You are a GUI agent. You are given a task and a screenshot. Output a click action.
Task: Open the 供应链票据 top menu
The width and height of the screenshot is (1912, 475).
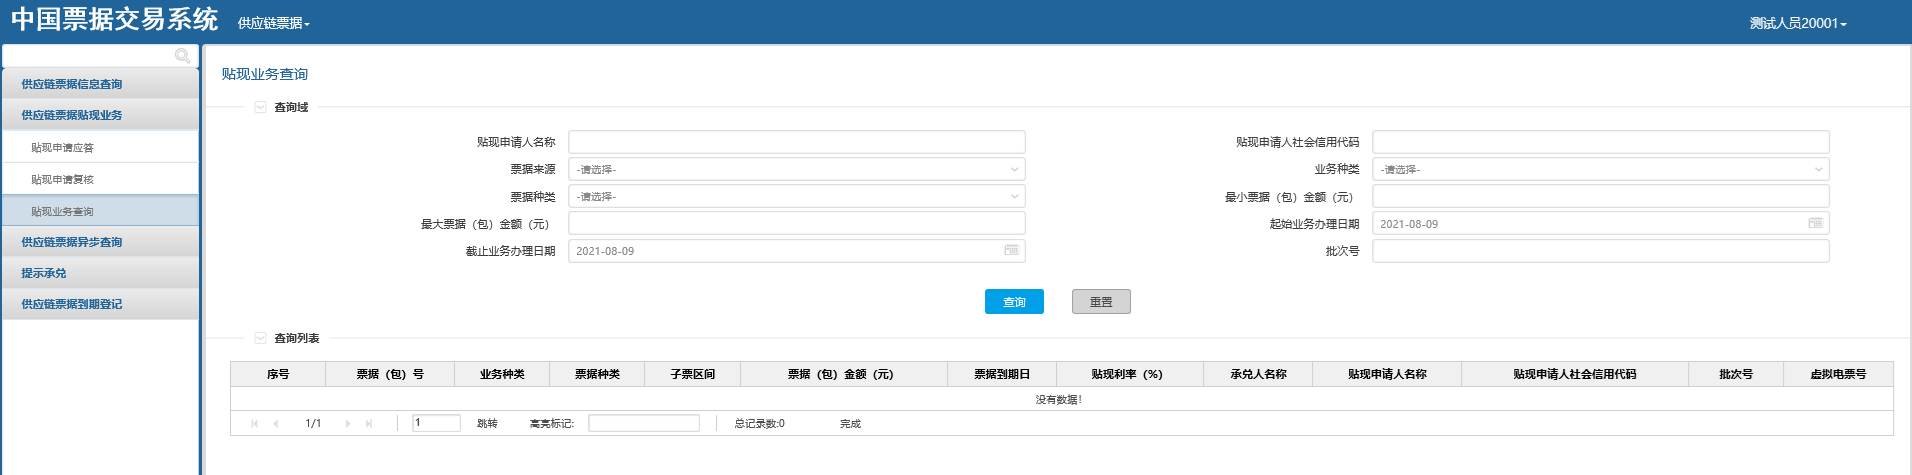click(273, 23)
